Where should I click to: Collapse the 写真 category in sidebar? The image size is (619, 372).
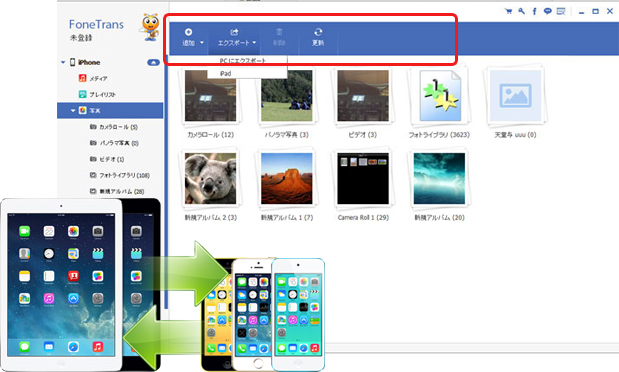coord(73,111)
